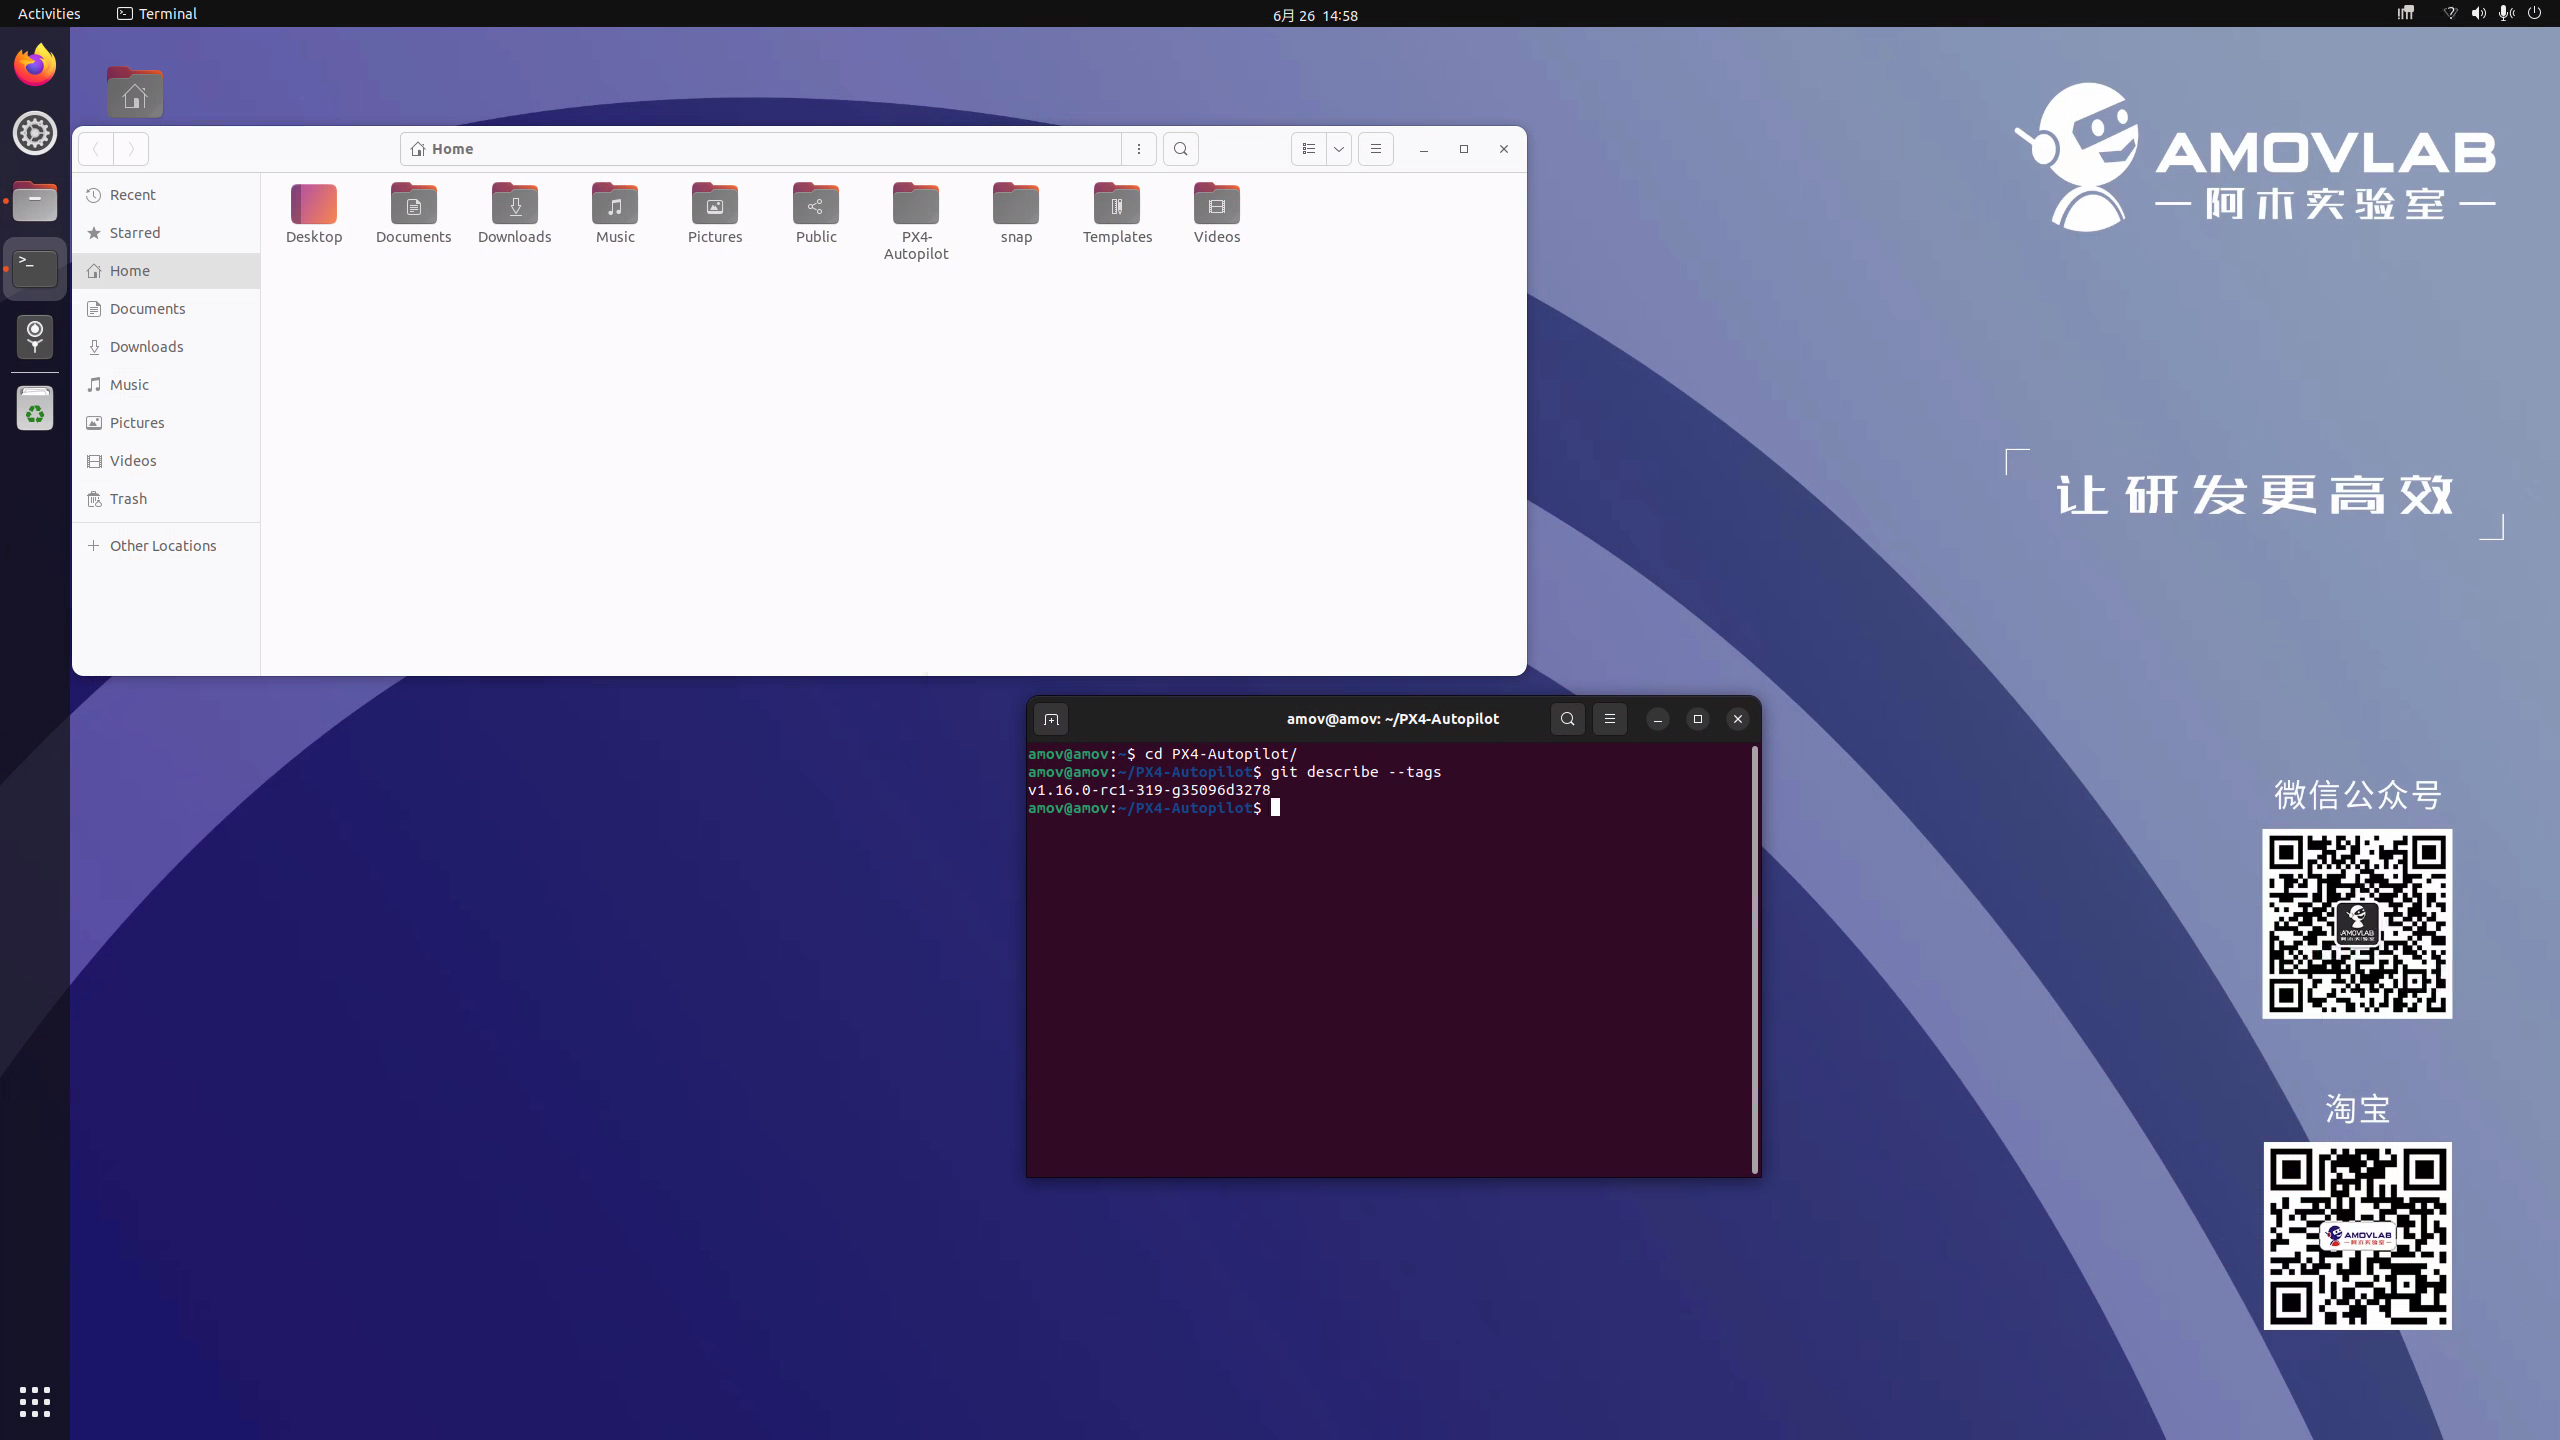Select the Downloads folder icon in the file grid

coord(515,214)
